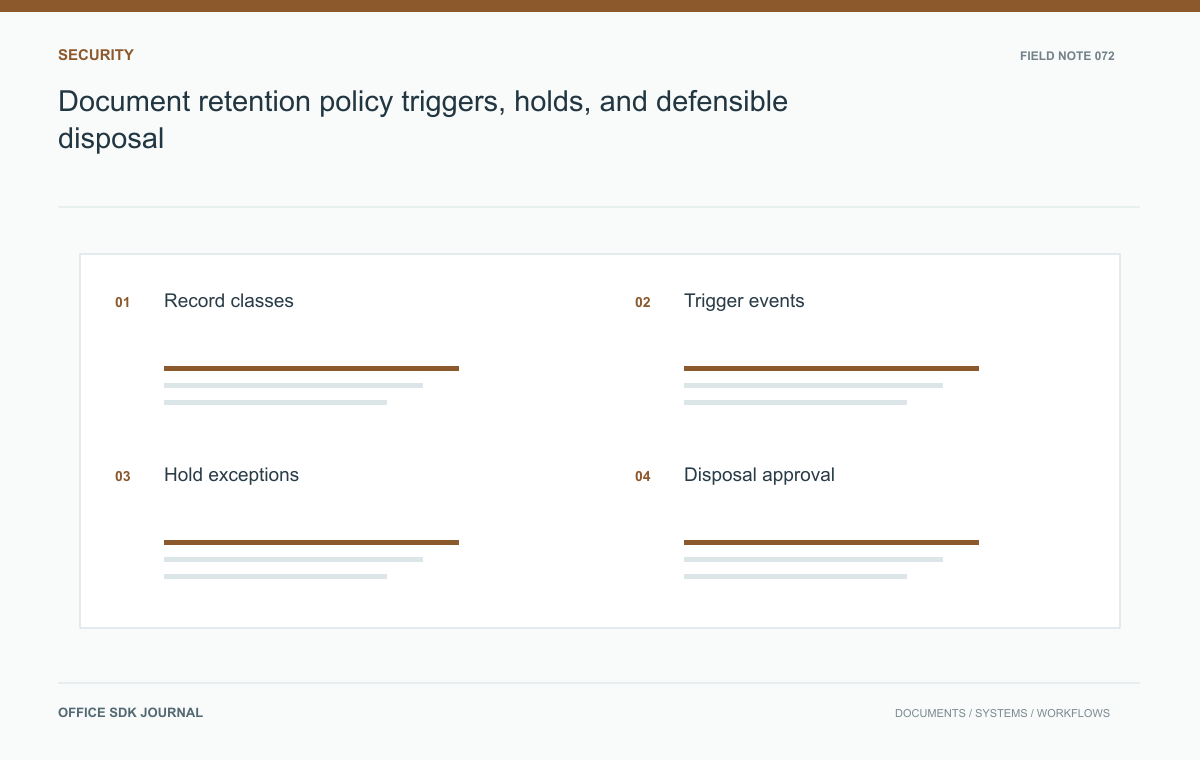This screenshot has height=760, width=1200.
Task: Click the OFFICE SDK JOURNAL footer text
Action: 130,713
